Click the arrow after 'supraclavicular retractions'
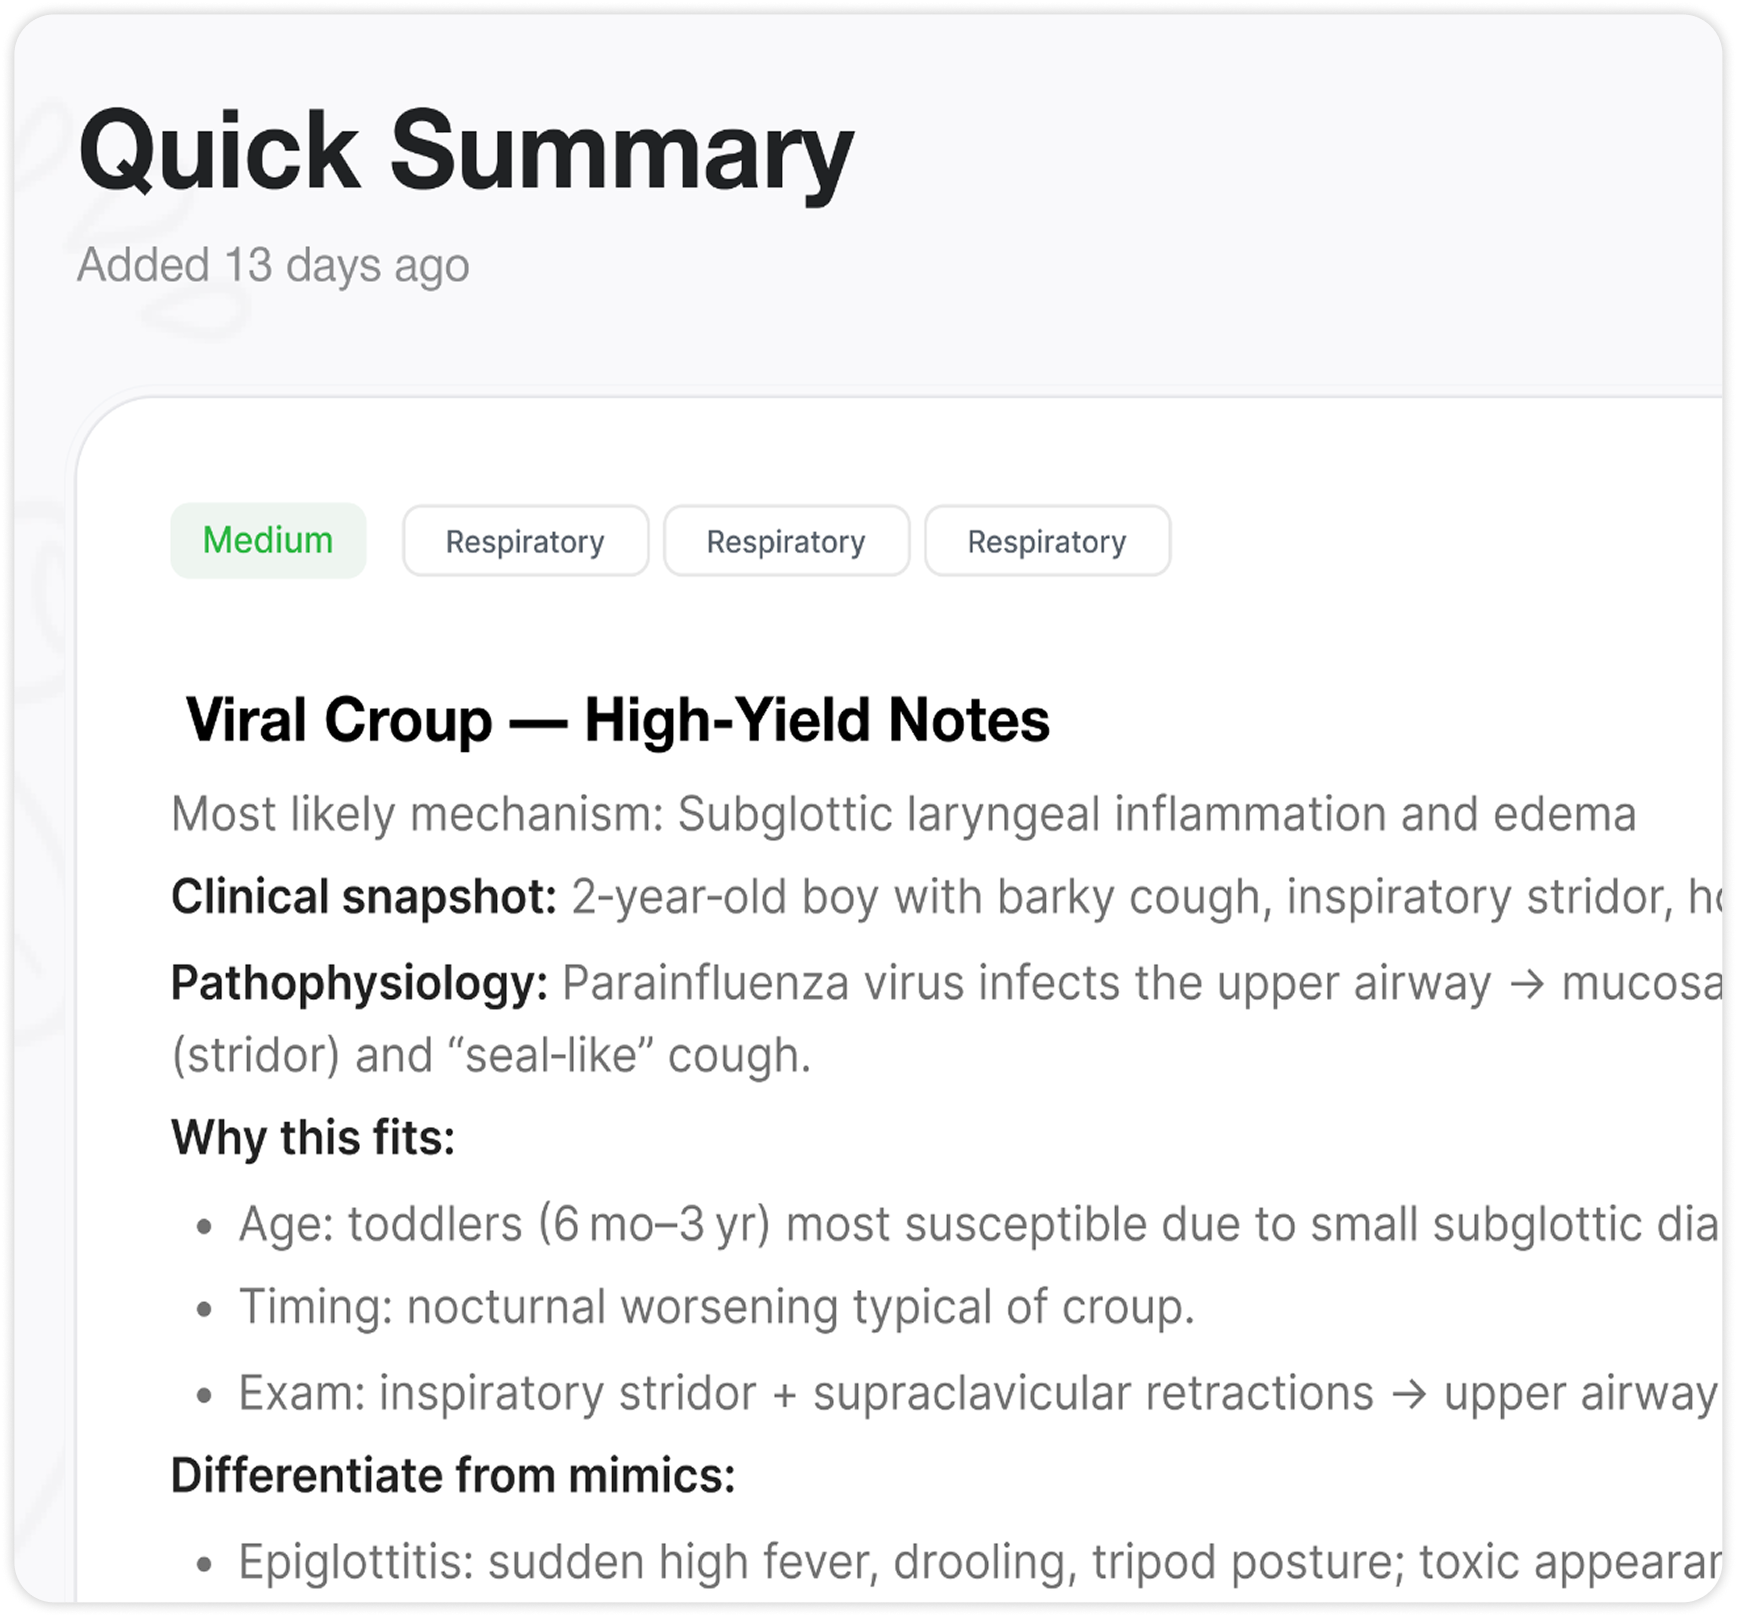This screenshot has width=1737, height=1617. pos(1408,1394)
